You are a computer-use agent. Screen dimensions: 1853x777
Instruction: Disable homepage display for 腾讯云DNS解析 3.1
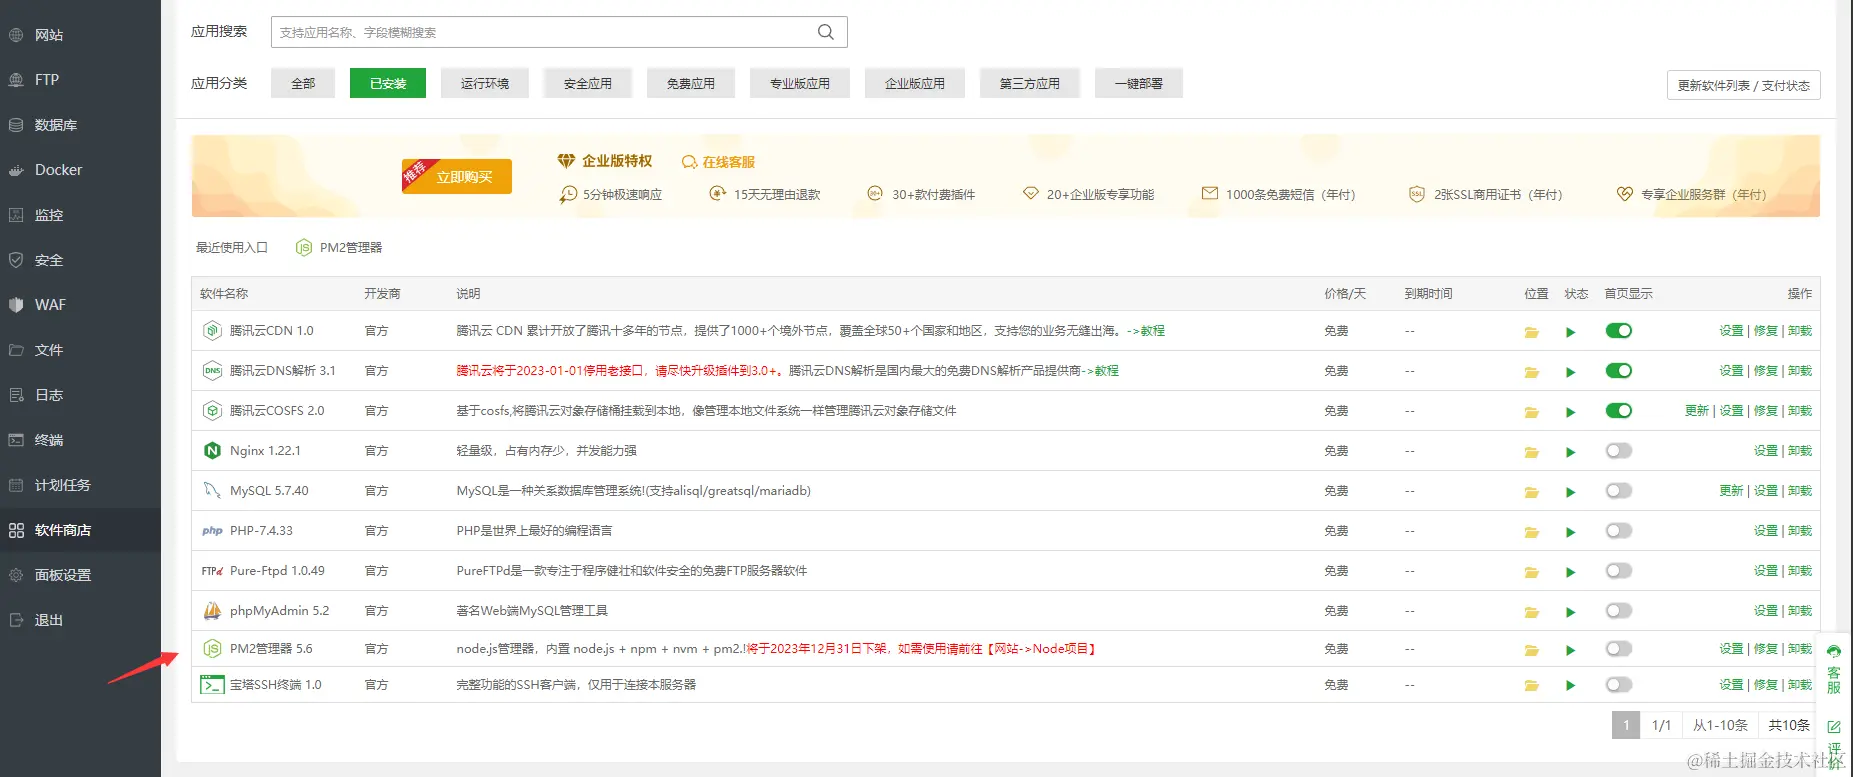(x=1618, y=371)
